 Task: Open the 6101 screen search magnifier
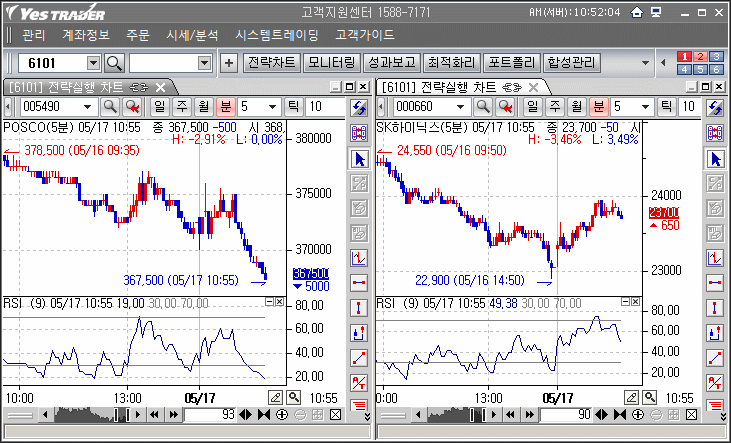click(x=114, y=63)
